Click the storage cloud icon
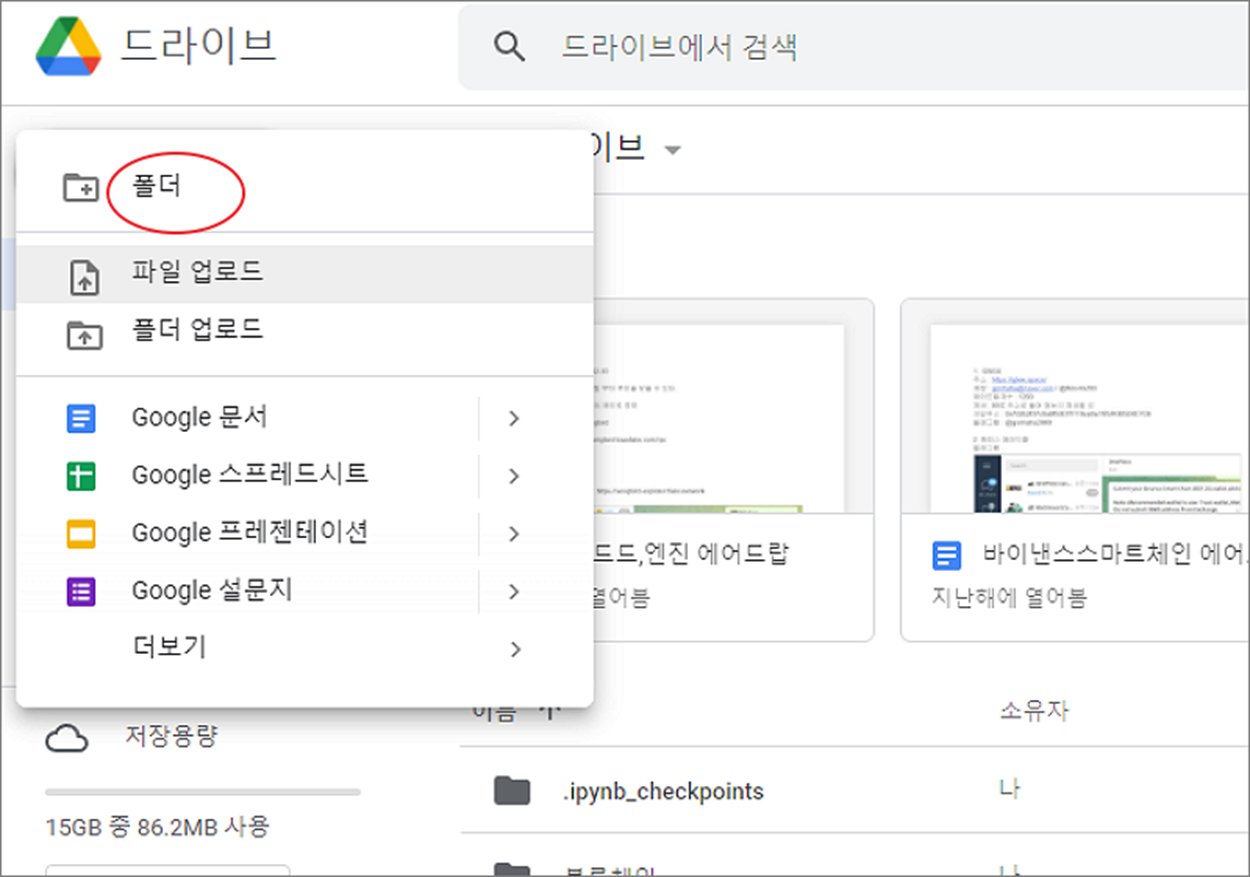Screen dimensions: 1250x877 (x=67, y=739)
